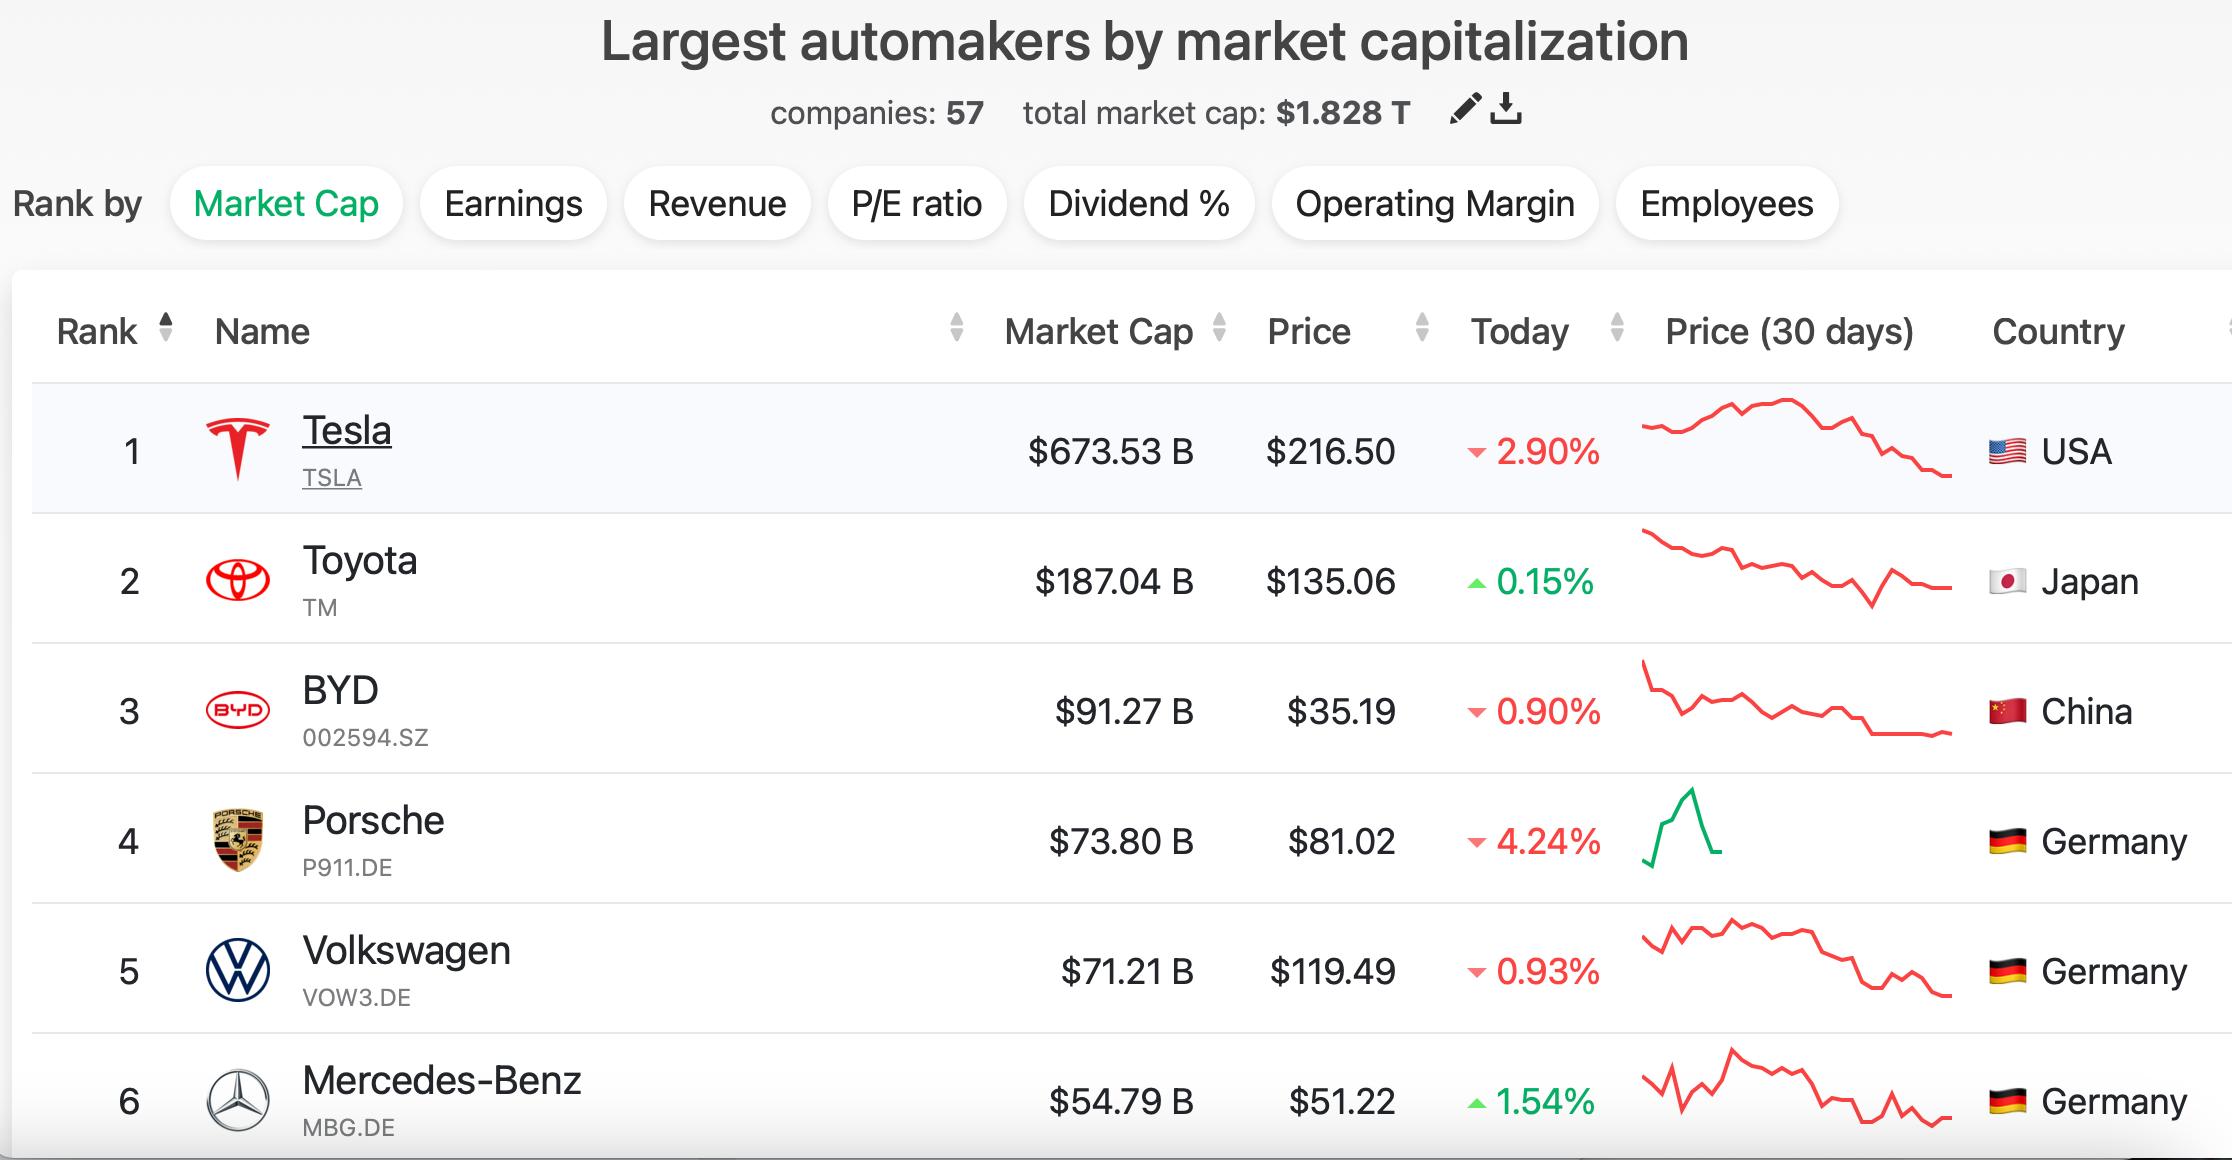
Task: Sort by Market Cap column arrows
Action: 1219,328
